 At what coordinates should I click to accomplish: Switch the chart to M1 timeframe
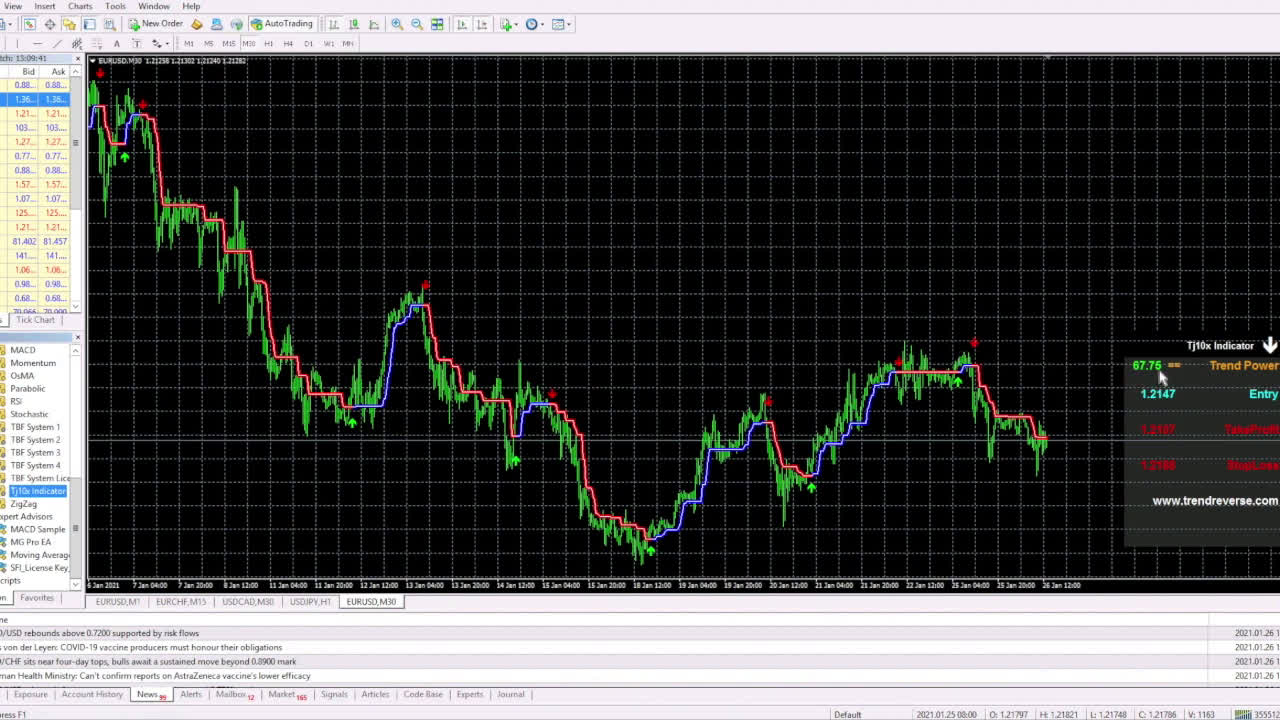tap(188, 43)
